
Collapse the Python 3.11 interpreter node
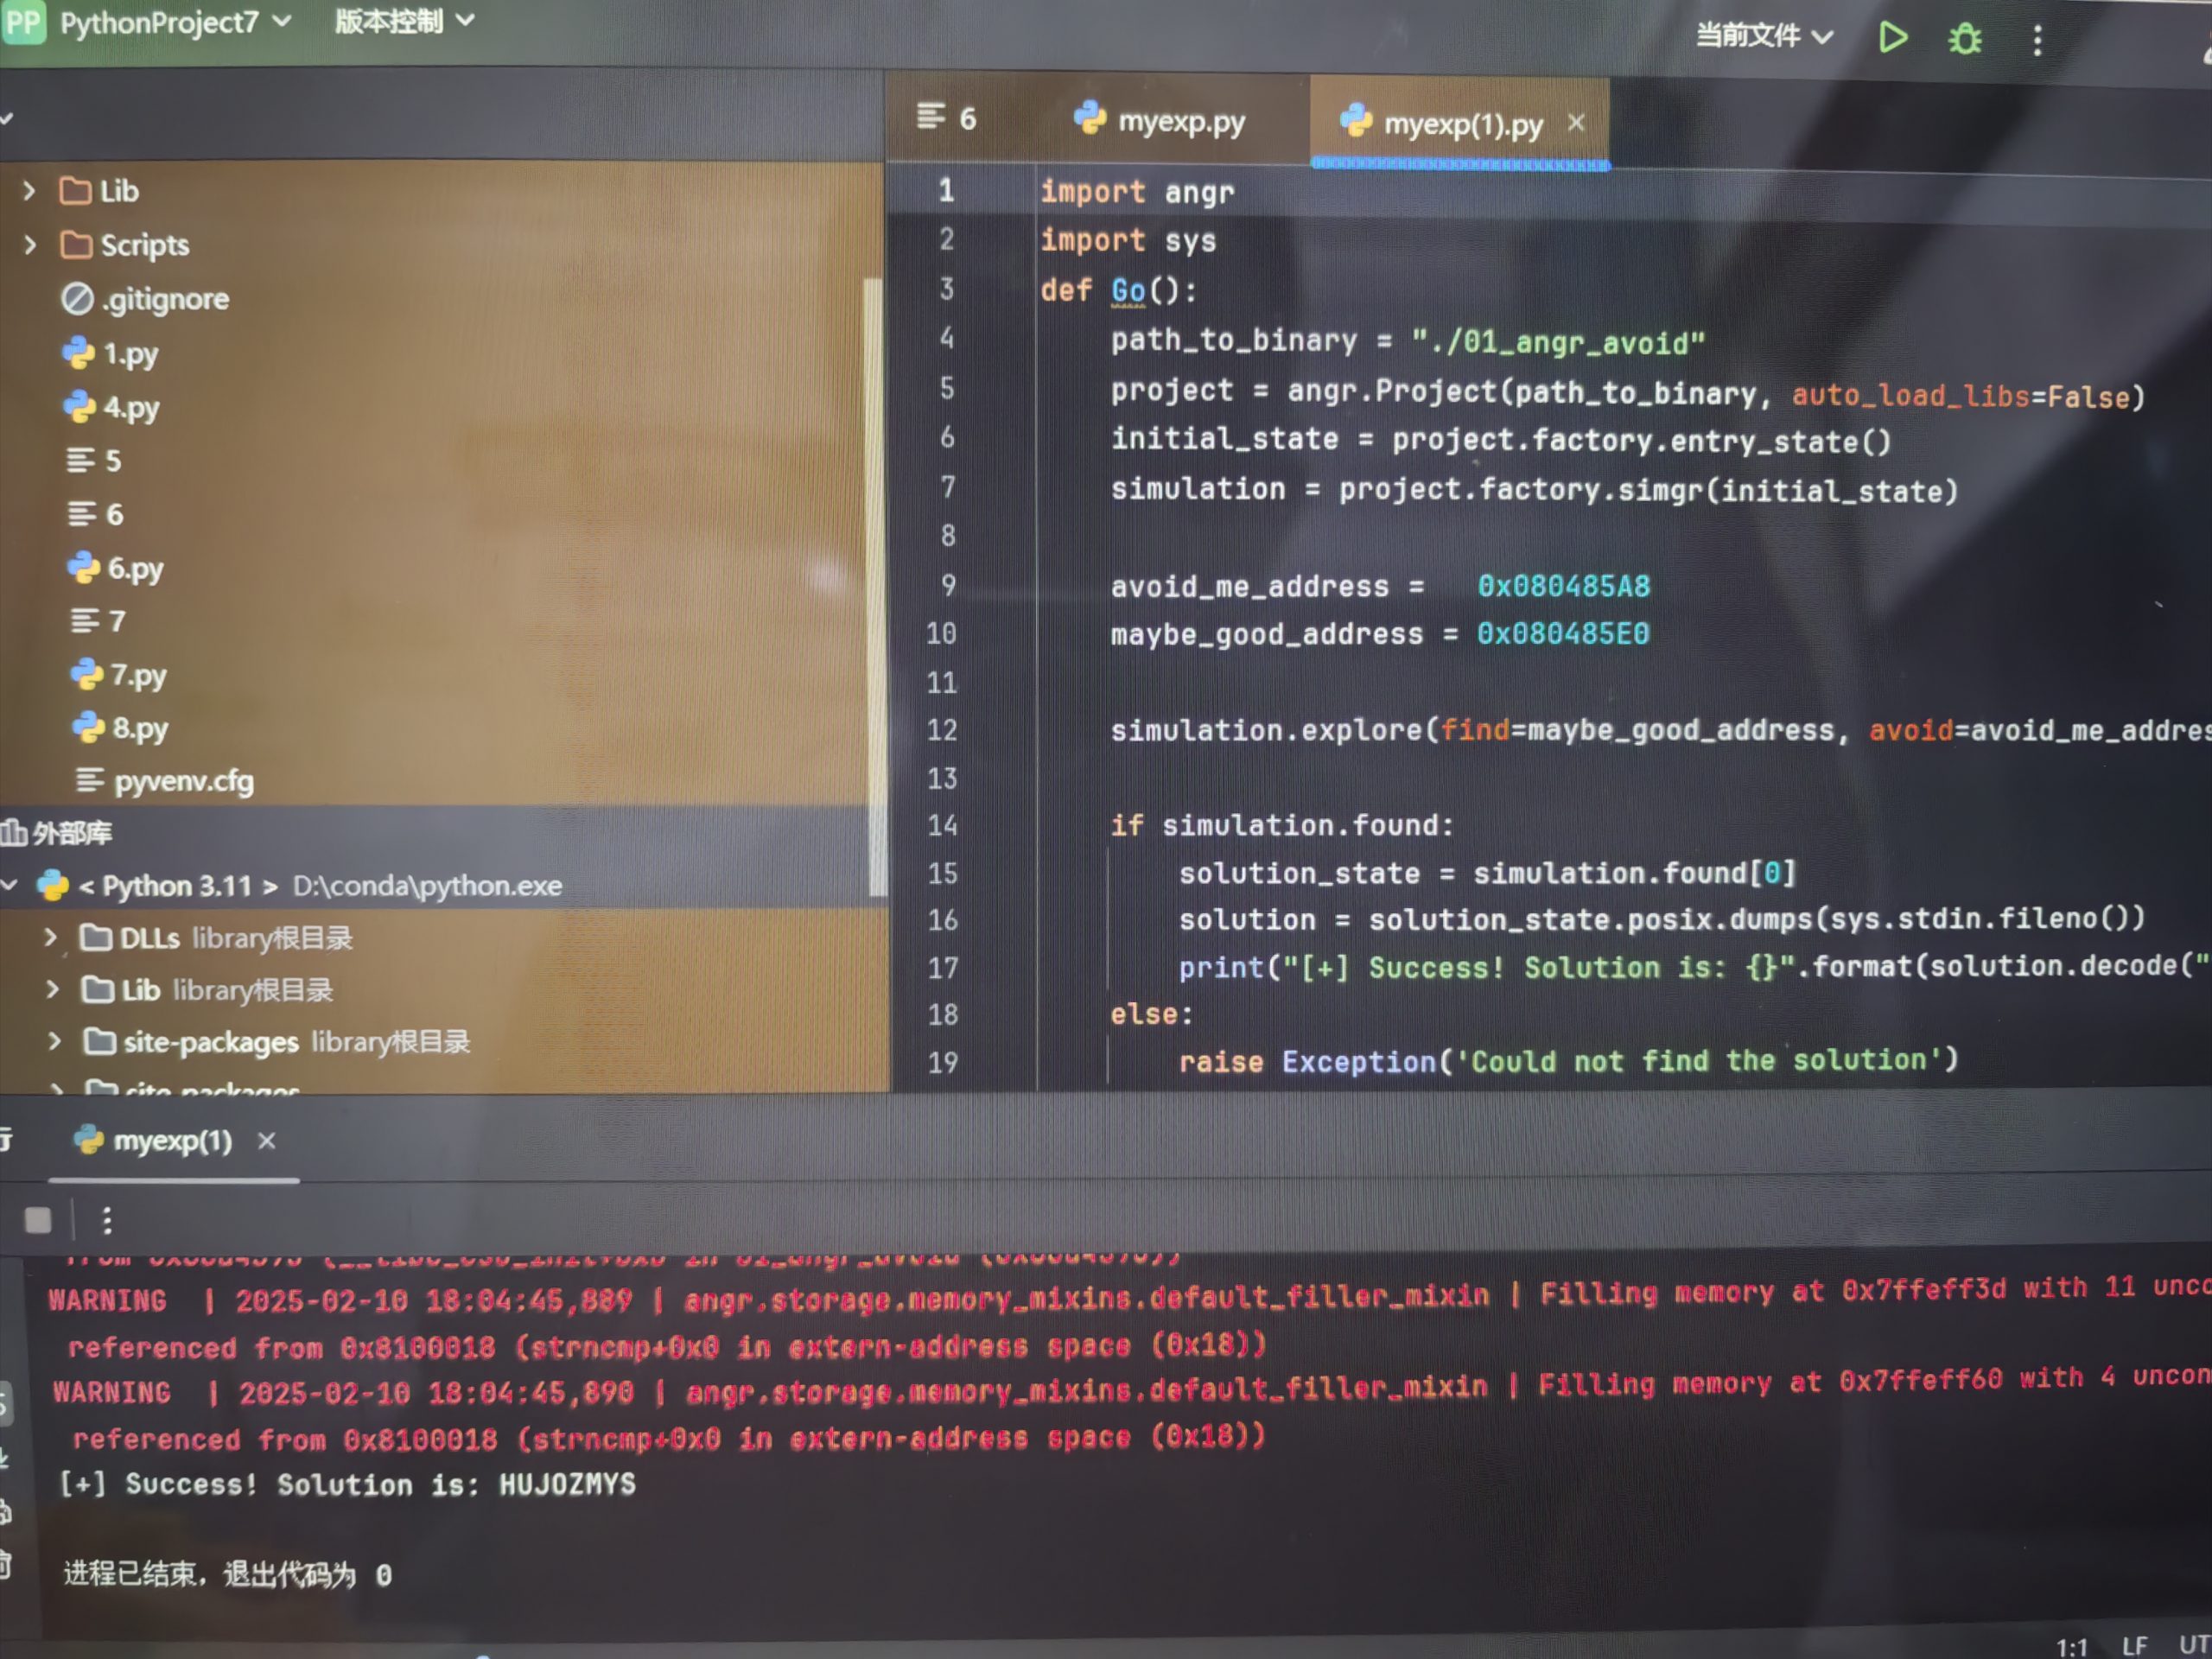coord(10,885)
